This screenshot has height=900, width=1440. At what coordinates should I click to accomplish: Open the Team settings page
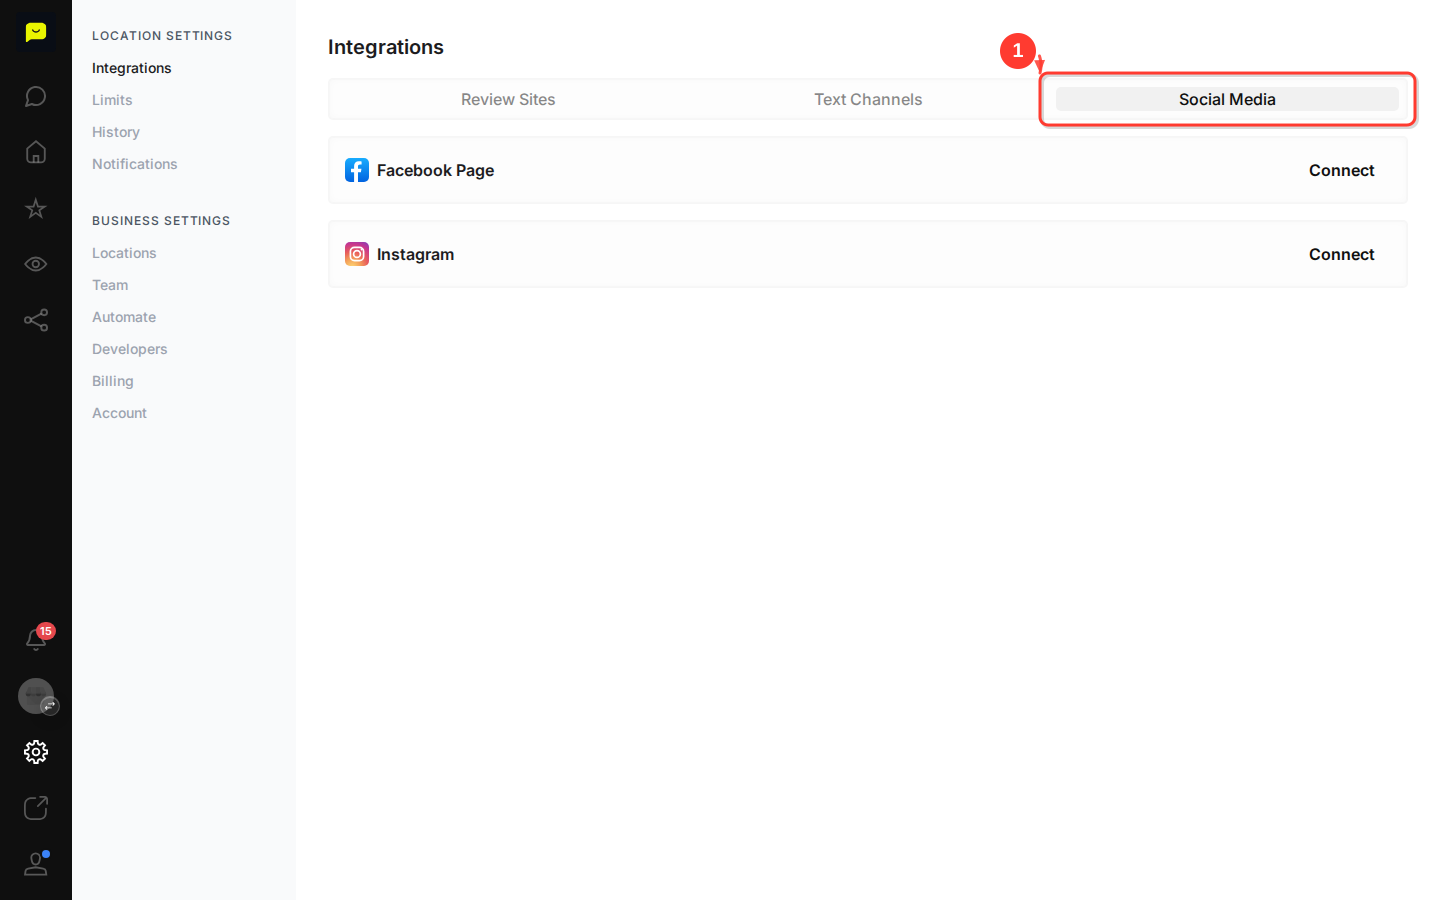(x=110, y=285)
